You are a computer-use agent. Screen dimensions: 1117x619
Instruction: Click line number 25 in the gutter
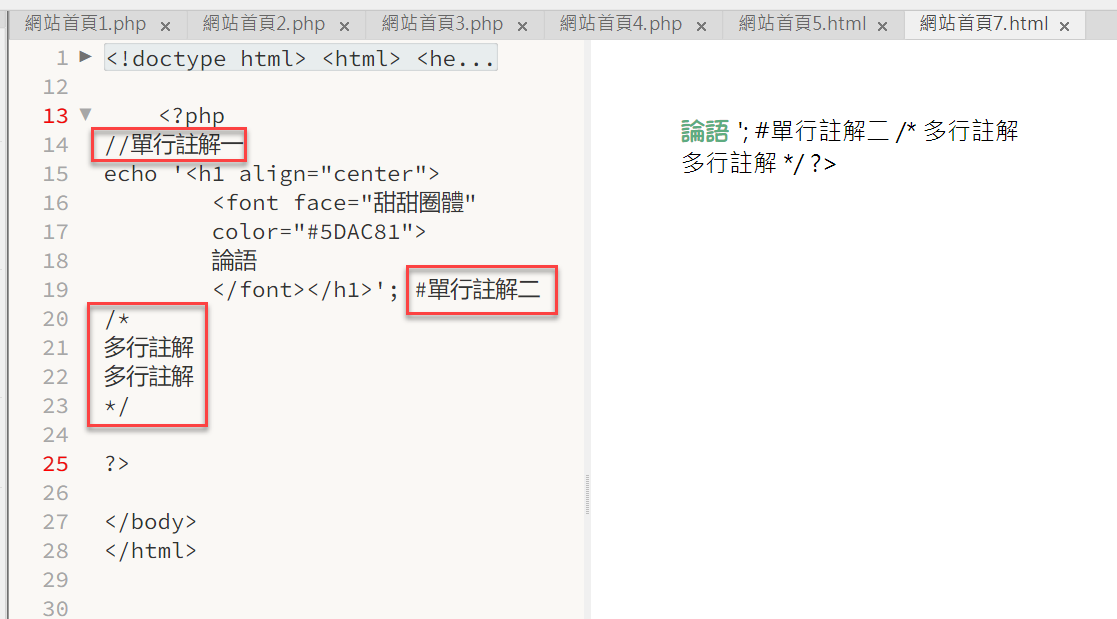point(56,464)
